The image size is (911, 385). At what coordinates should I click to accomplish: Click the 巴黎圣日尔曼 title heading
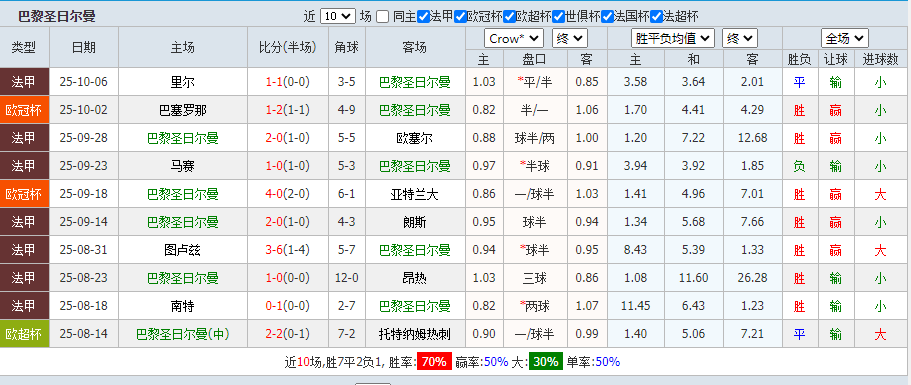click(x=57, y=17)
